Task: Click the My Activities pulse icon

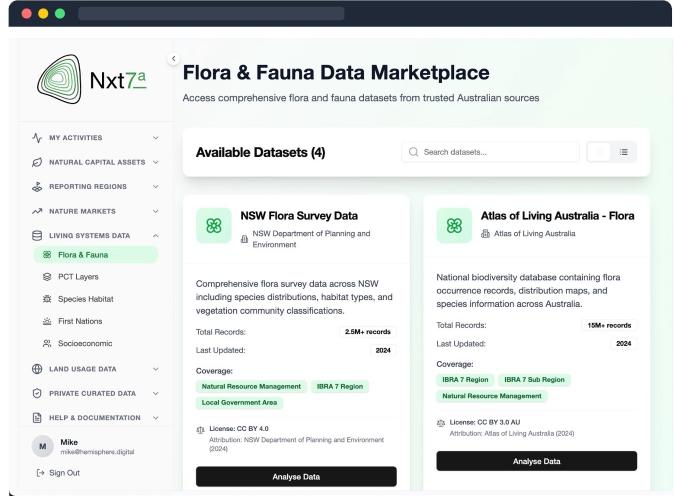Action: [x=37, y=138]
